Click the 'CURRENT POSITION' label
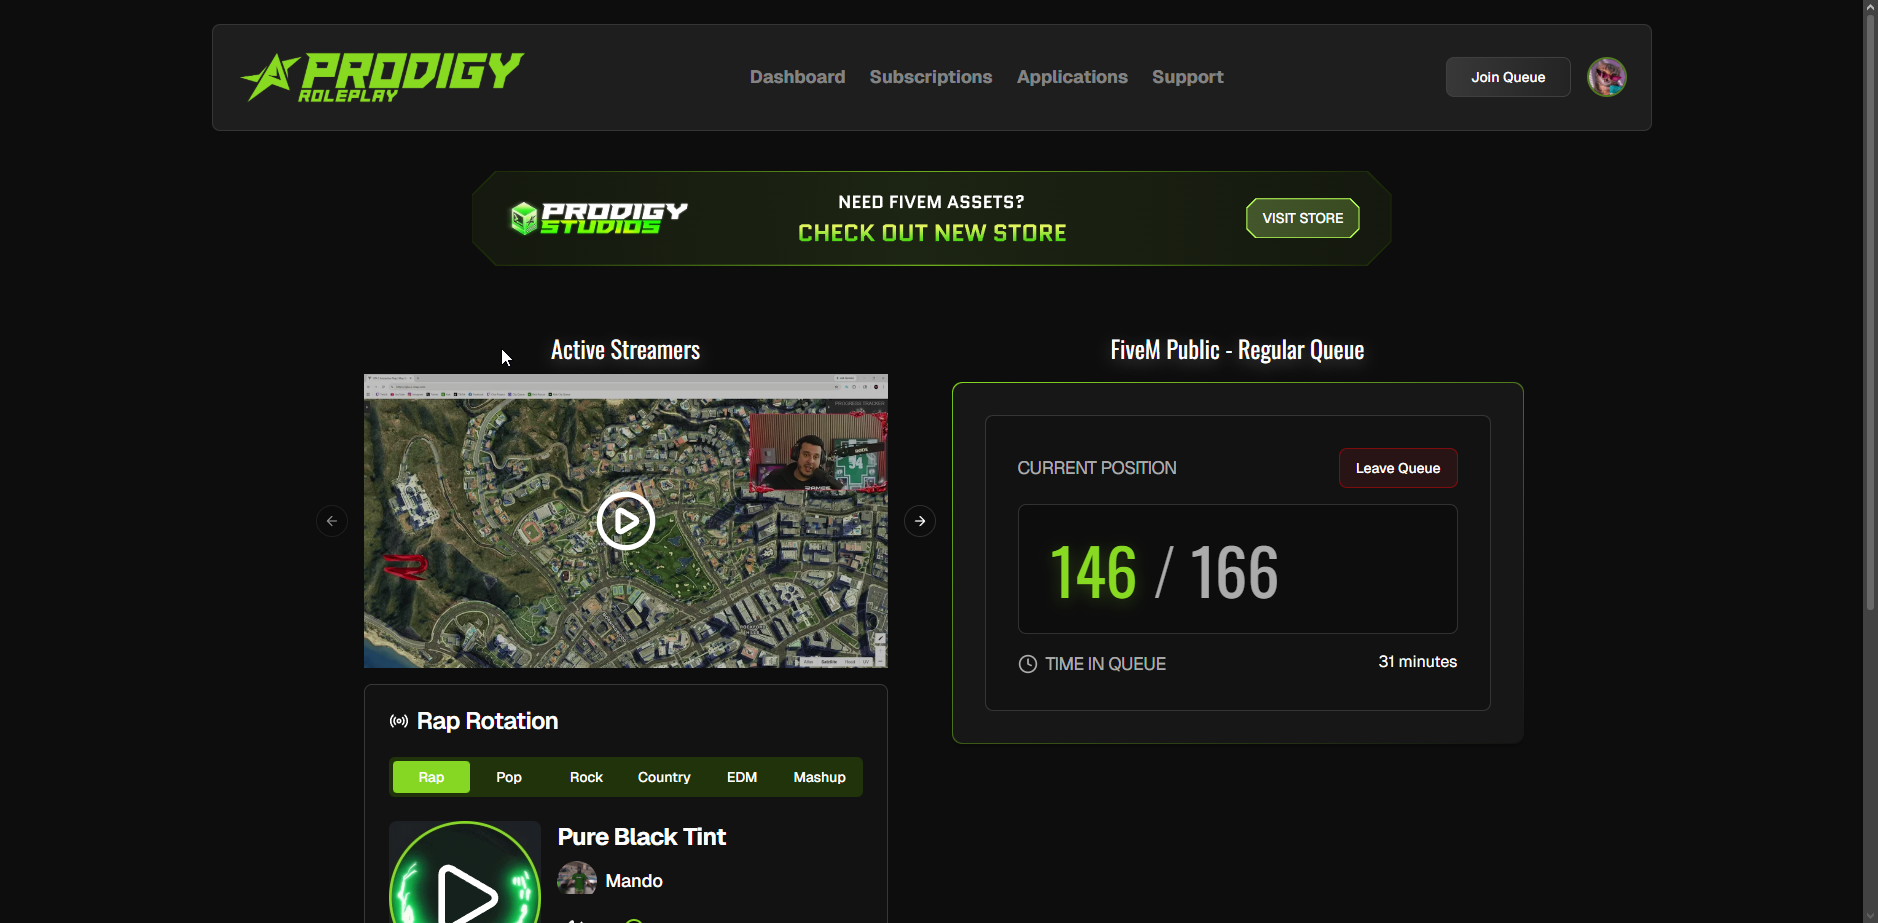The width and height of the screenshot is (1878, 923). point(1097,468)
